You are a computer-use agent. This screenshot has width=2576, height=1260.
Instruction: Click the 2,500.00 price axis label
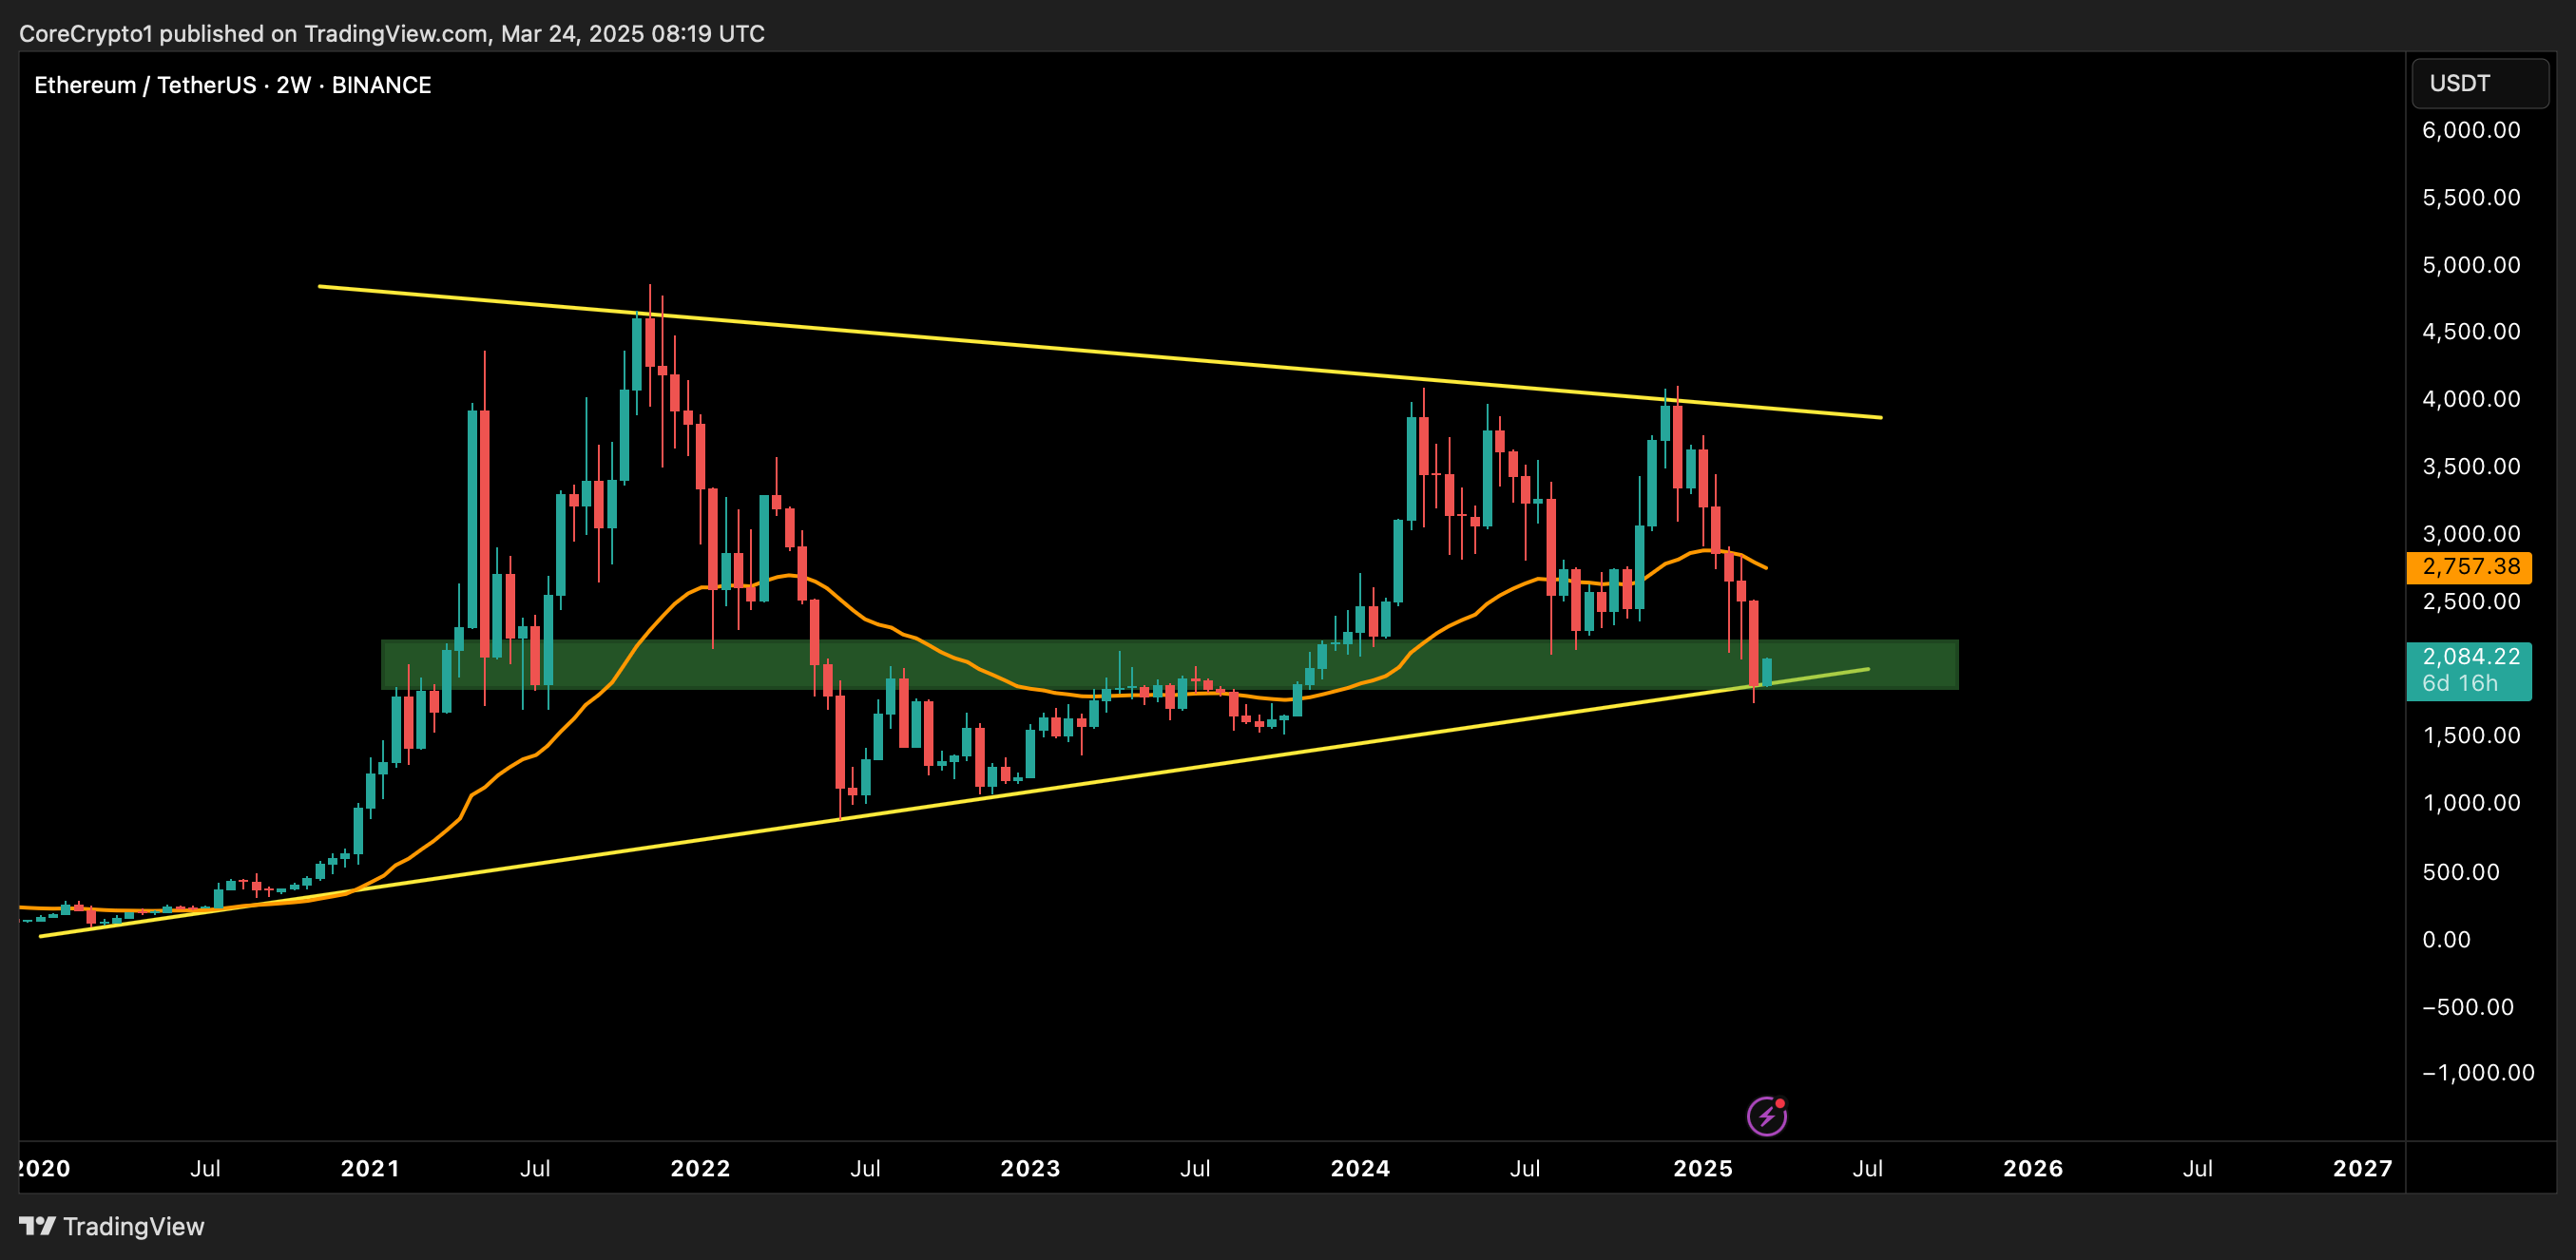2471,601
